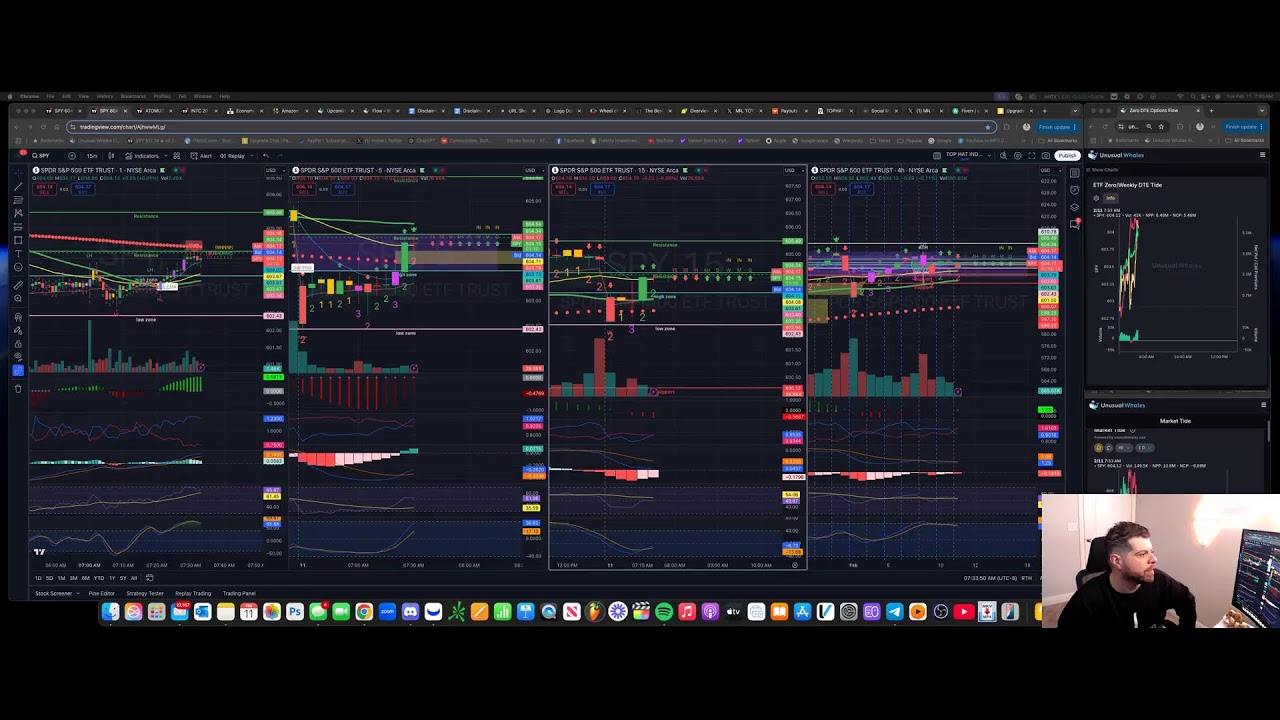Open the quick search magnifier icon

coord(1003,156)
